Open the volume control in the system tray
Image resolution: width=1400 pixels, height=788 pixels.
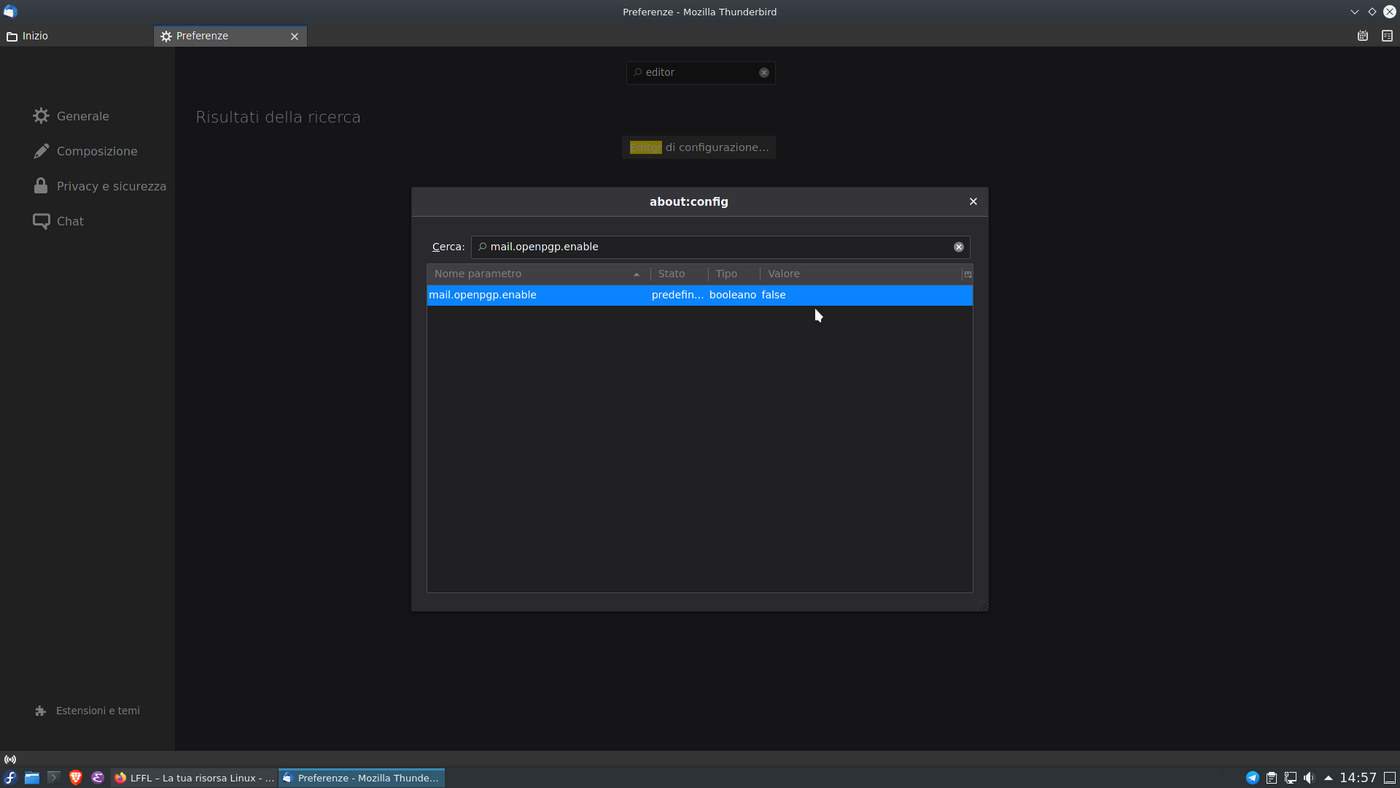(x=1309, y=778)
